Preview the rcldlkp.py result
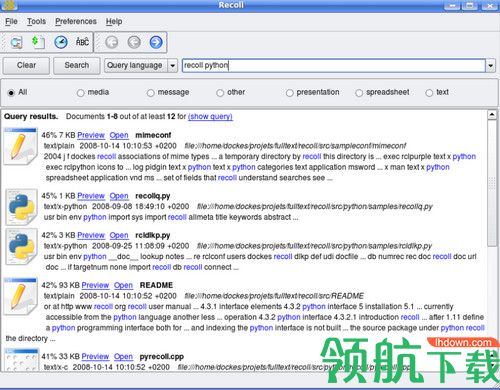500x390 pixels. pyautogui.click(x=91, y=235)
